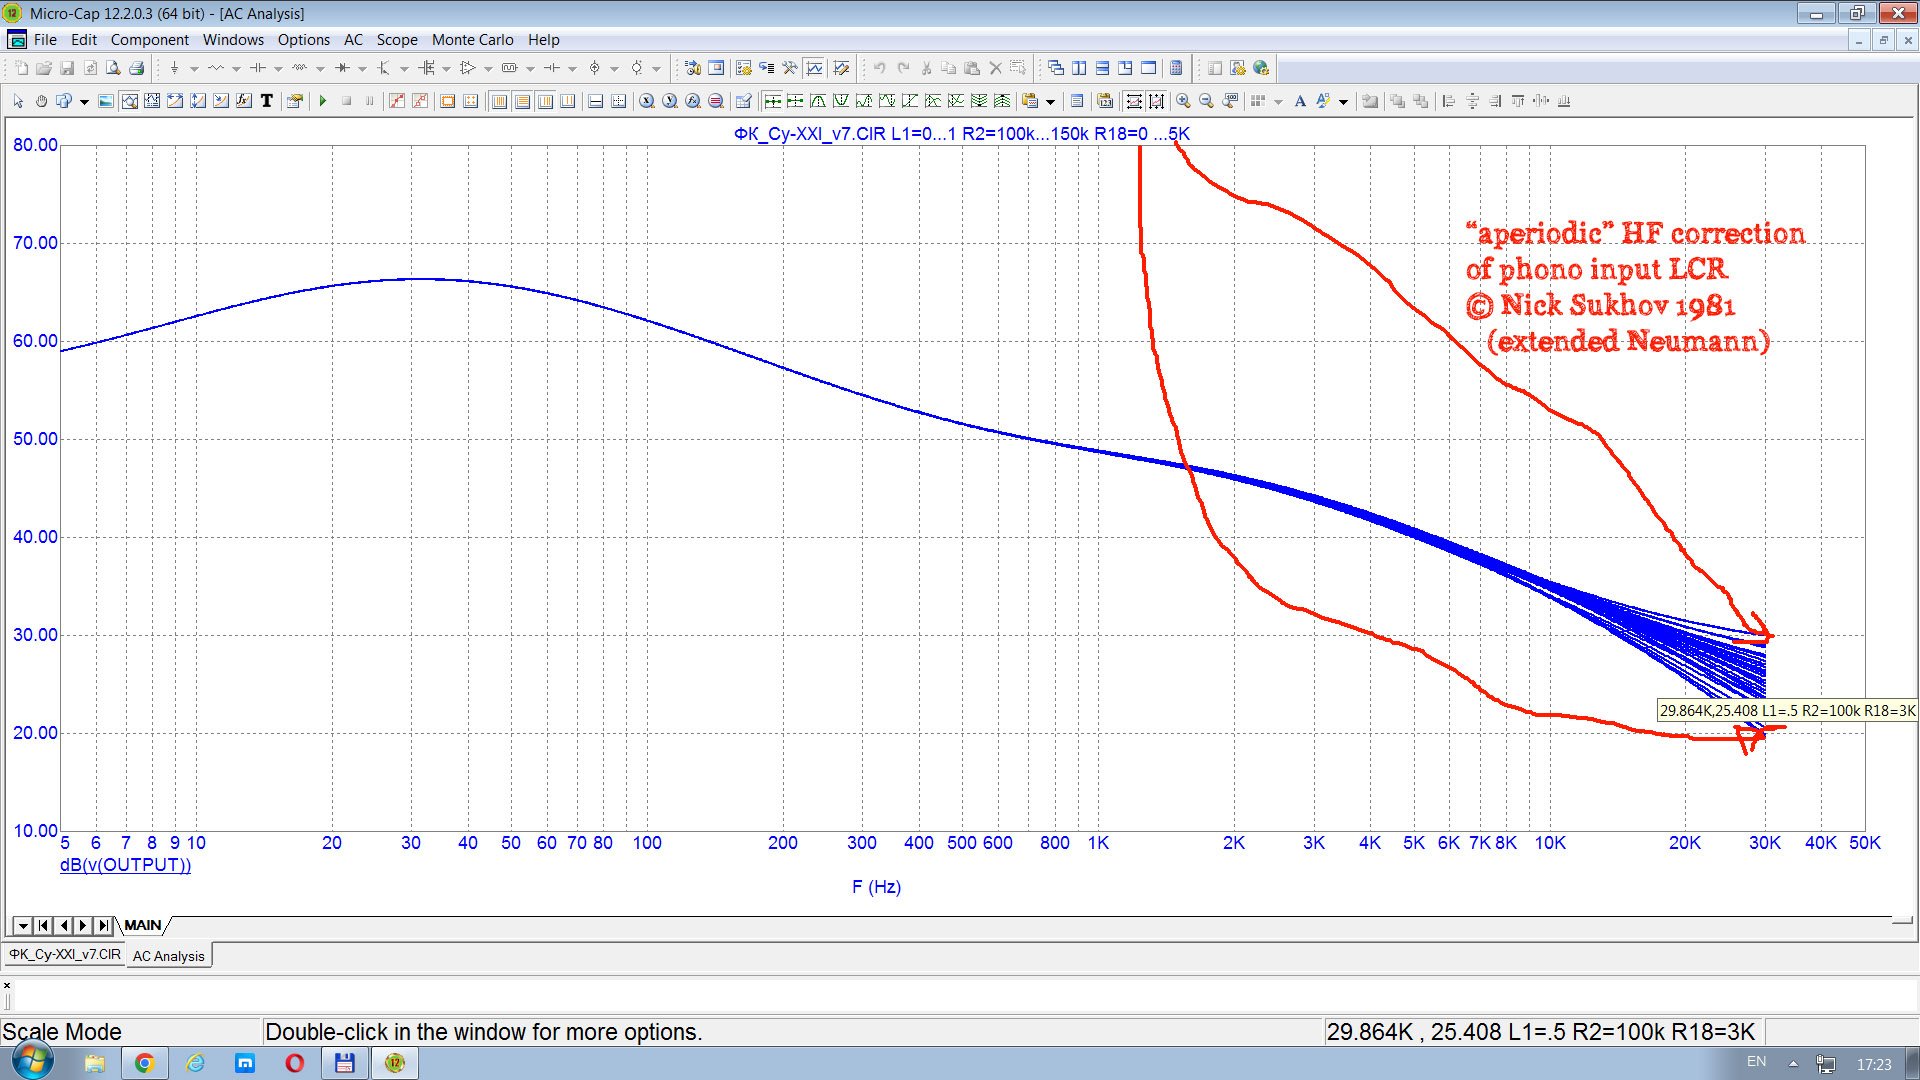Click the Print icon in toolbar
This screenshot has height=1080, width=1920.
click(x=137, y=68)
